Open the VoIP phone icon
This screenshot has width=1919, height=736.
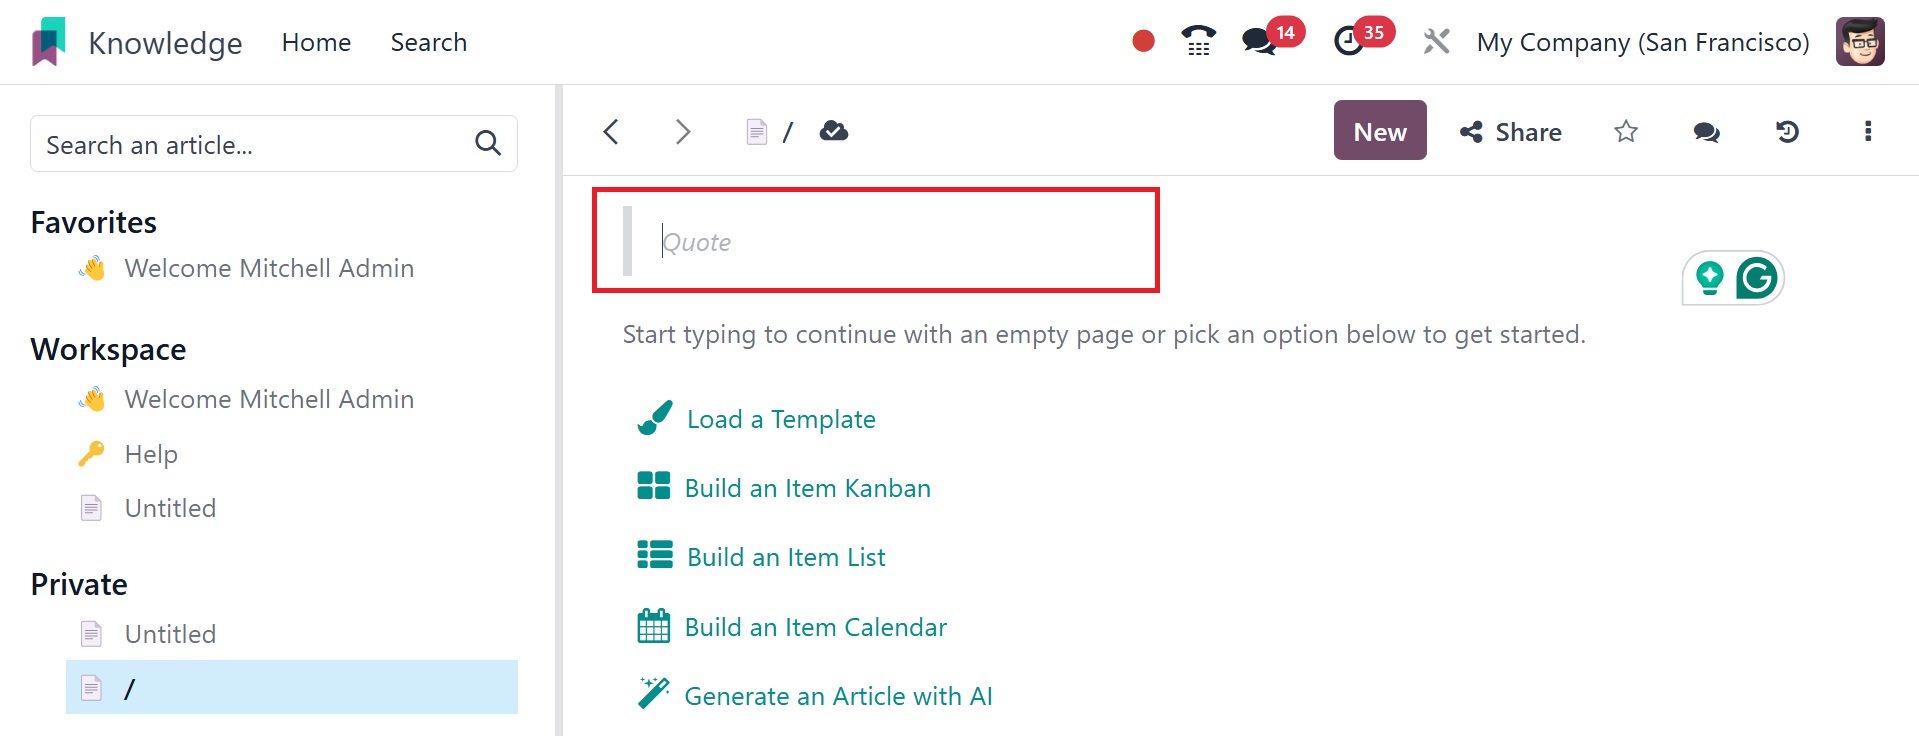[x=1198, y=42]
